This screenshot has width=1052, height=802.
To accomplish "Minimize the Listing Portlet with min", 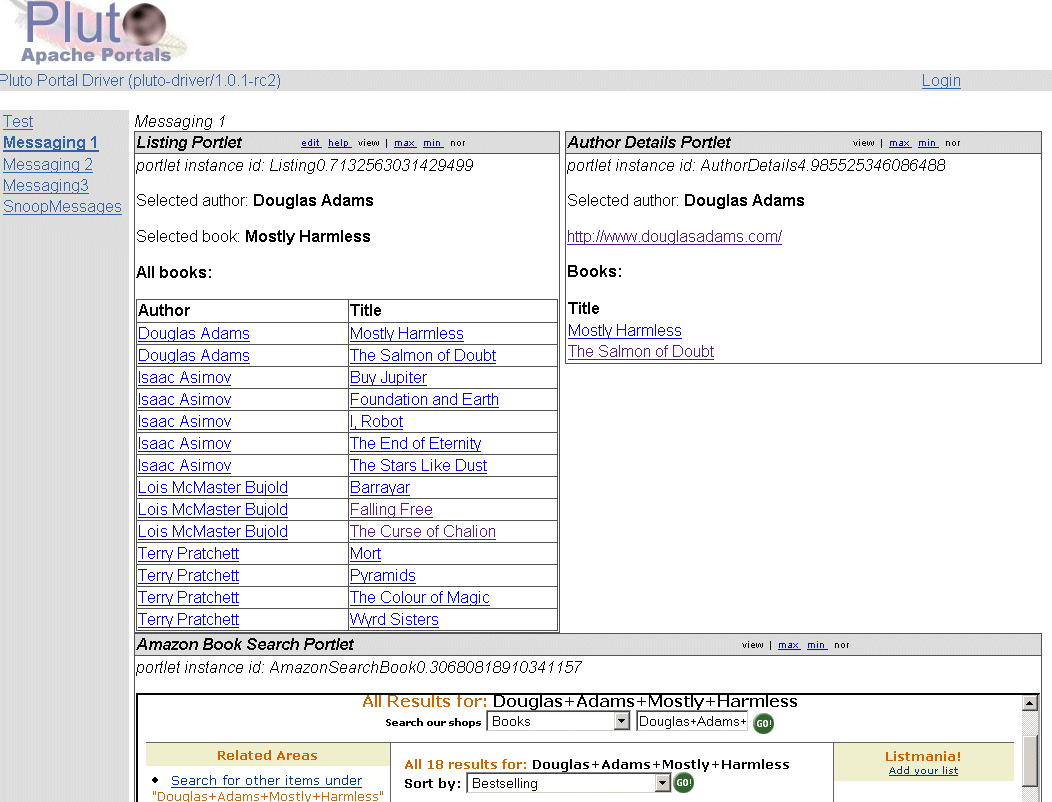I will [432, 143].
